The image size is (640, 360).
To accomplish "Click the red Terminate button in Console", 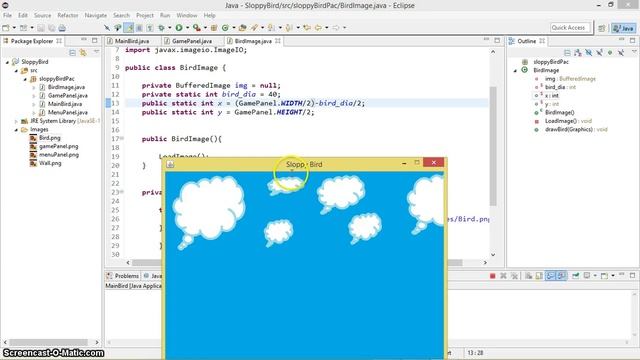I will pyautogui.click(x=493, y=276).
